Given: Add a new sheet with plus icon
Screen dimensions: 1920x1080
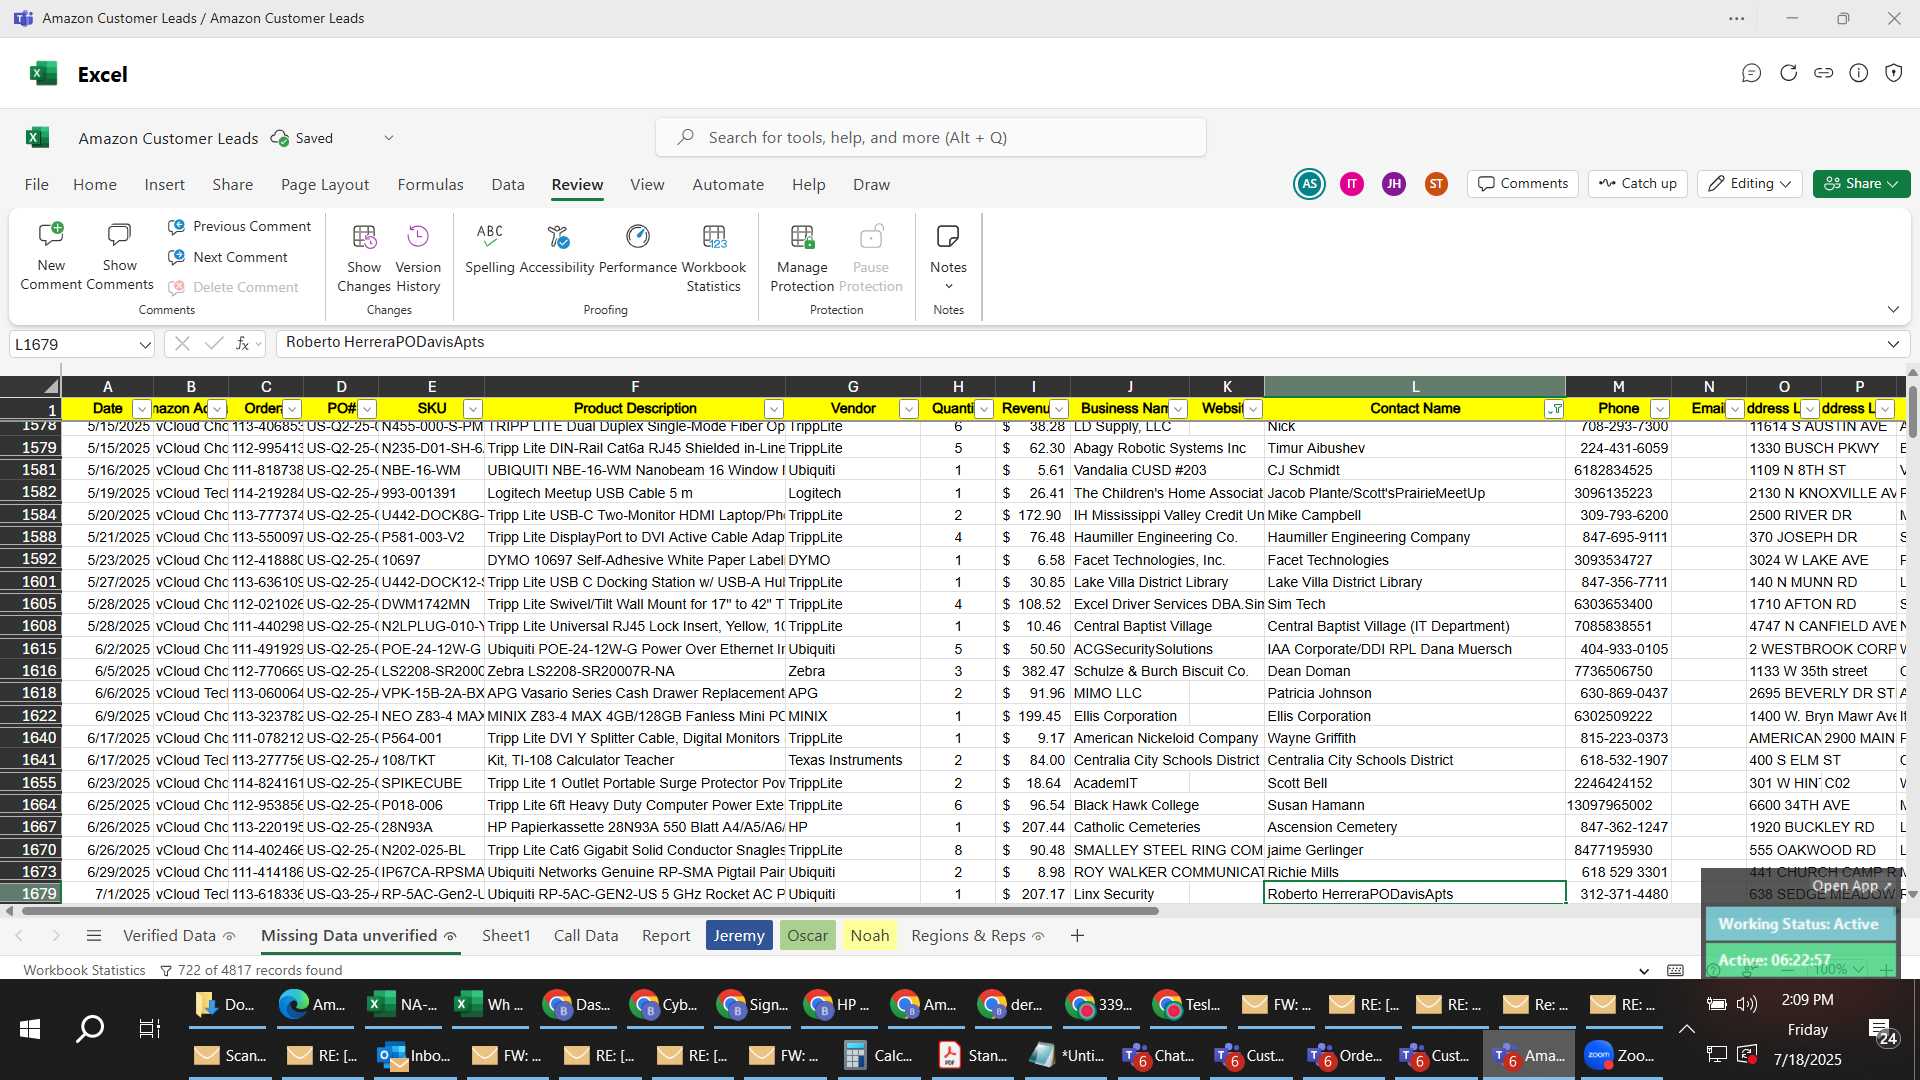Looking at the screenshot, I should pos(1077,936).
